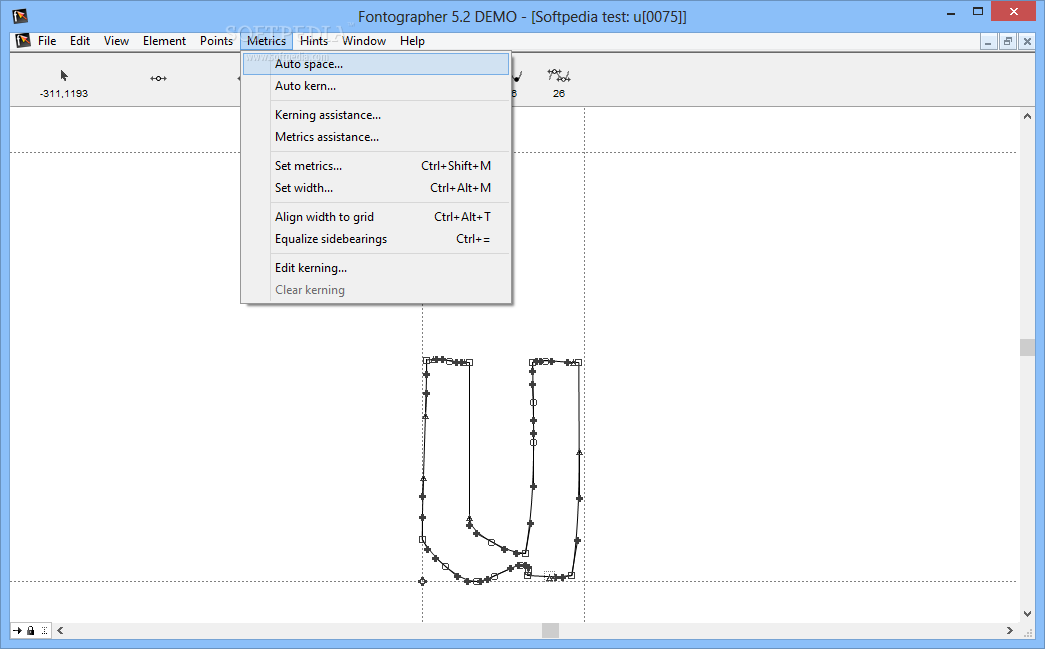1045x649 pixels.
Task: Click the top-left corner point of glyph u
Action: [x=427, y=360]
